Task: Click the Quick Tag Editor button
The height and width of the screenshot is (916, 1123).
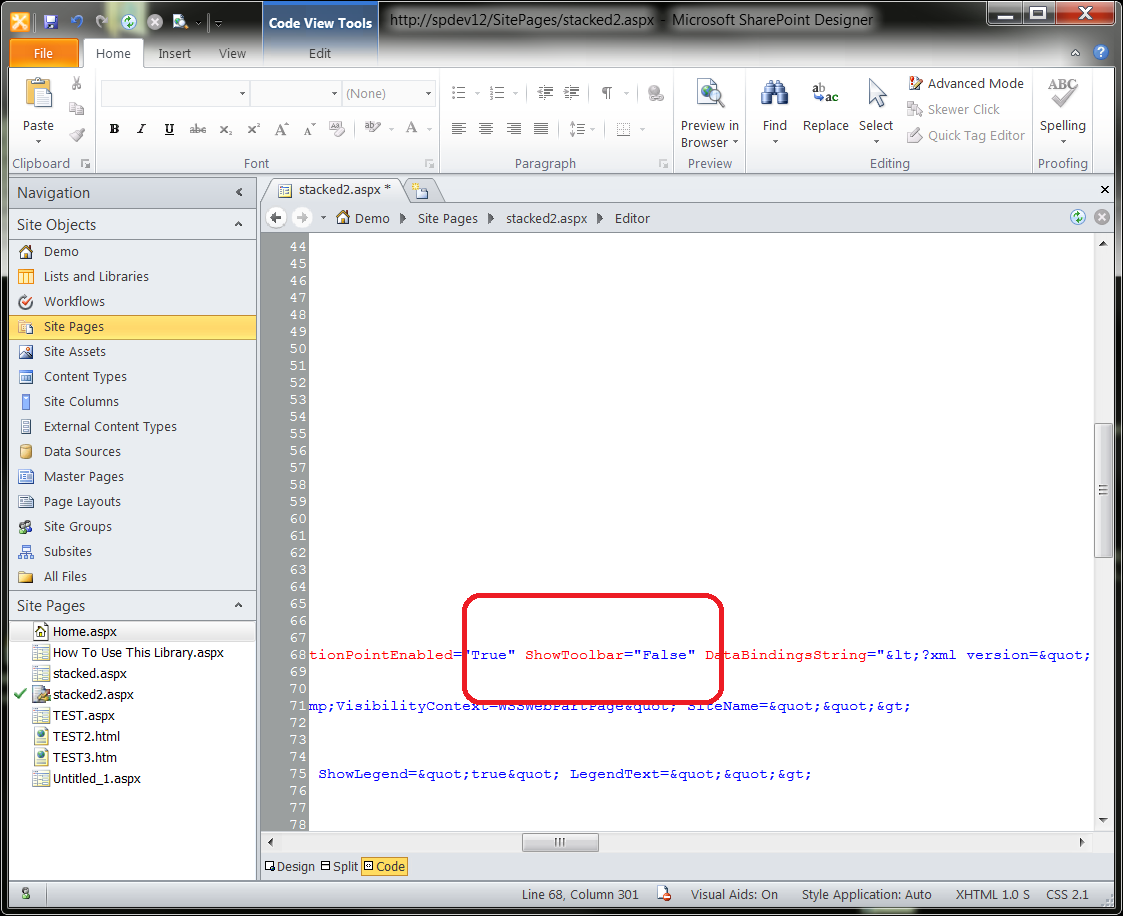Action: 965,135
